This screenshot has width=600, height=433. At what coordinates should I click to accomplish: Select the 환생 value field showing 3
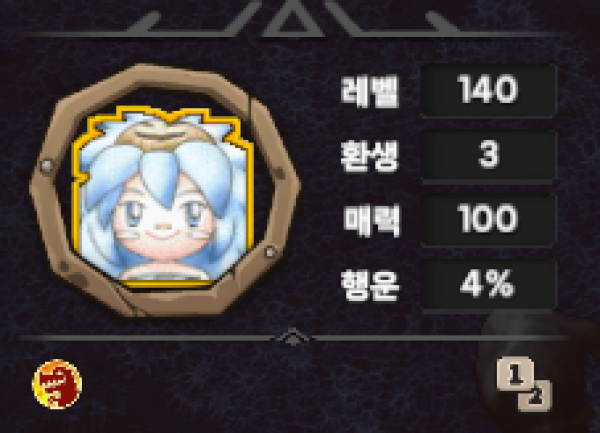click(x=488, y=155)
